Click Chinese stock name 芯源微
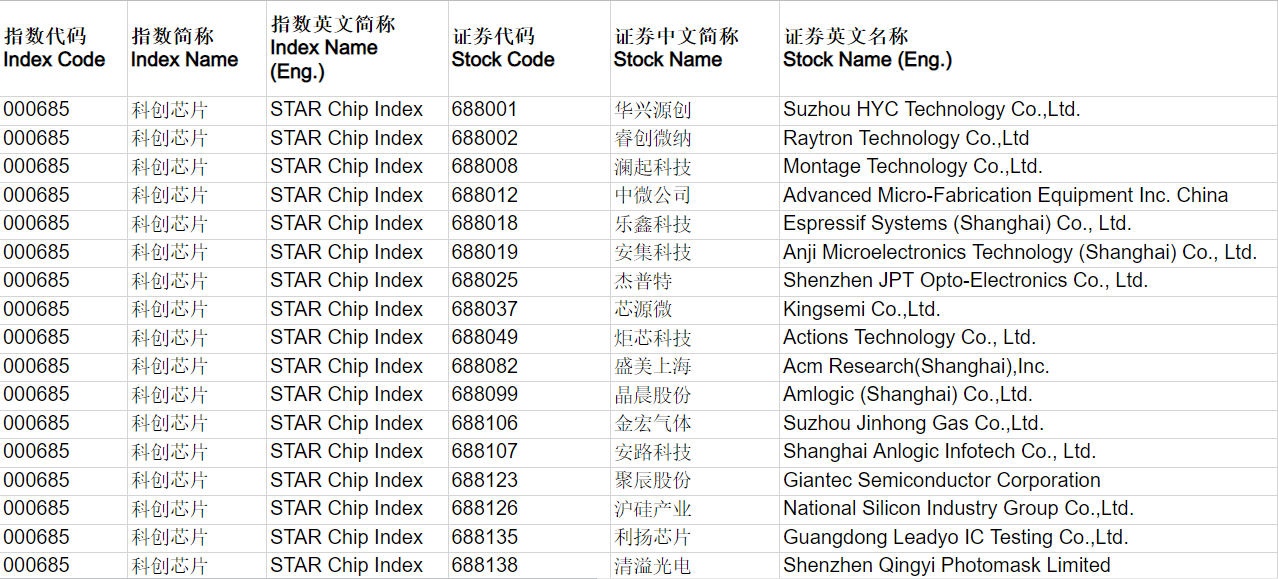1278x579 pixels. pos(643,309)
